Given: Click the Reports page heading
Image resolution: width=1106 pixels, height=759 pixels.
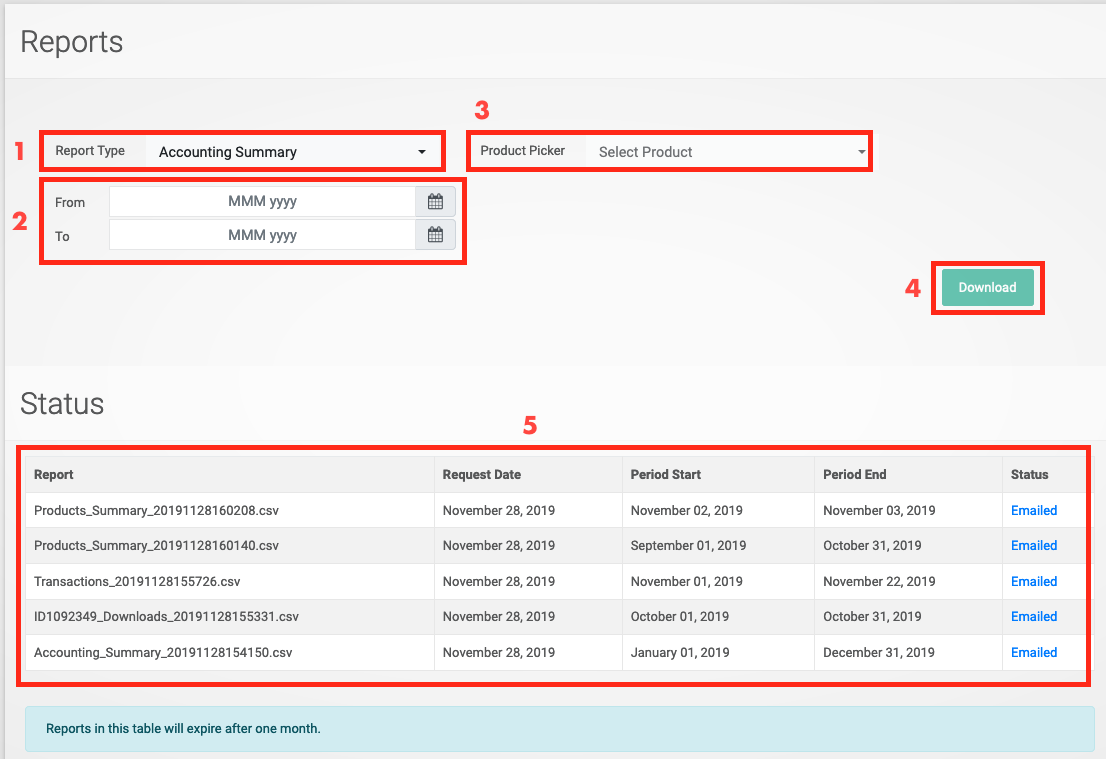Looking at the screenshot, I should [x=72, y=42].
